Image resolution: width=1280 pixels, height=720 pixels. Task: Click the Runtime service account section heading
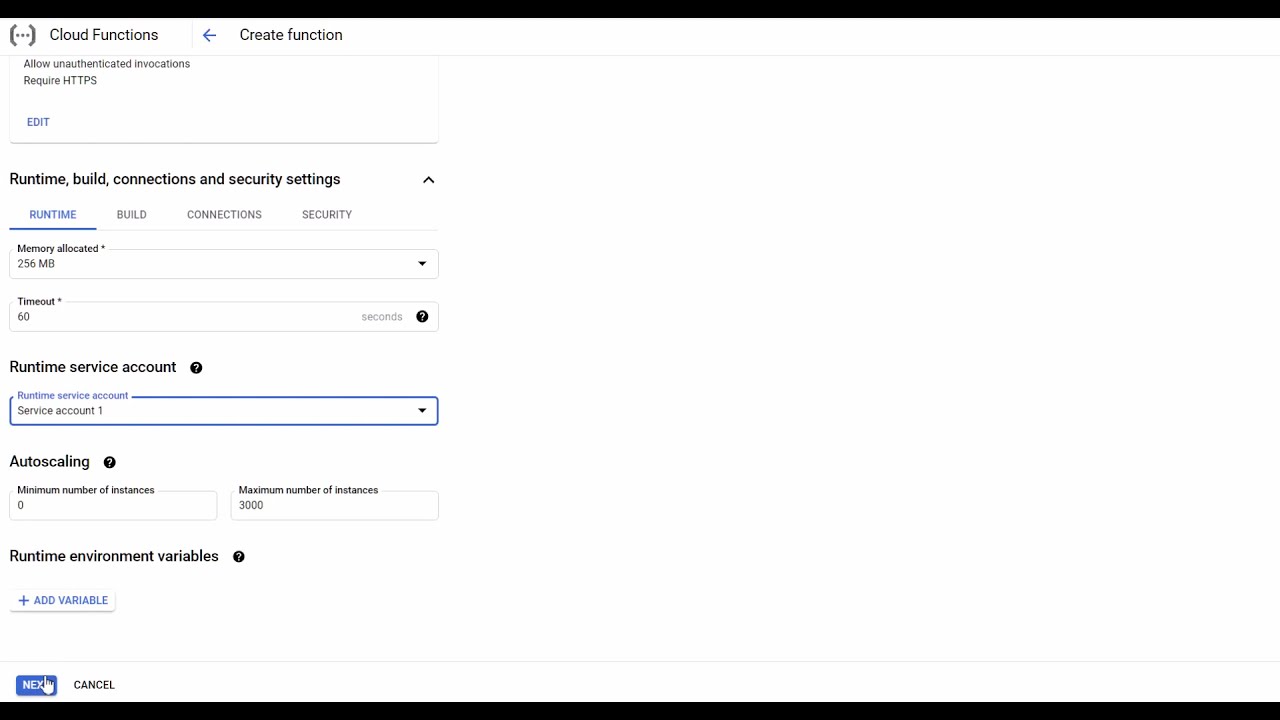tap(93, 367)
